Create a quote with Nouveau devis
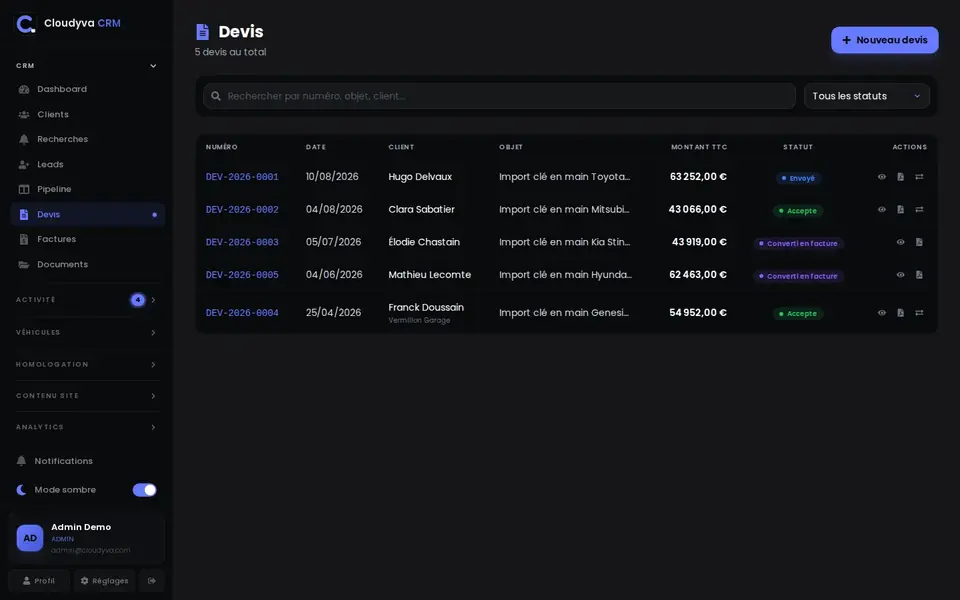 (x=885, y=40)
